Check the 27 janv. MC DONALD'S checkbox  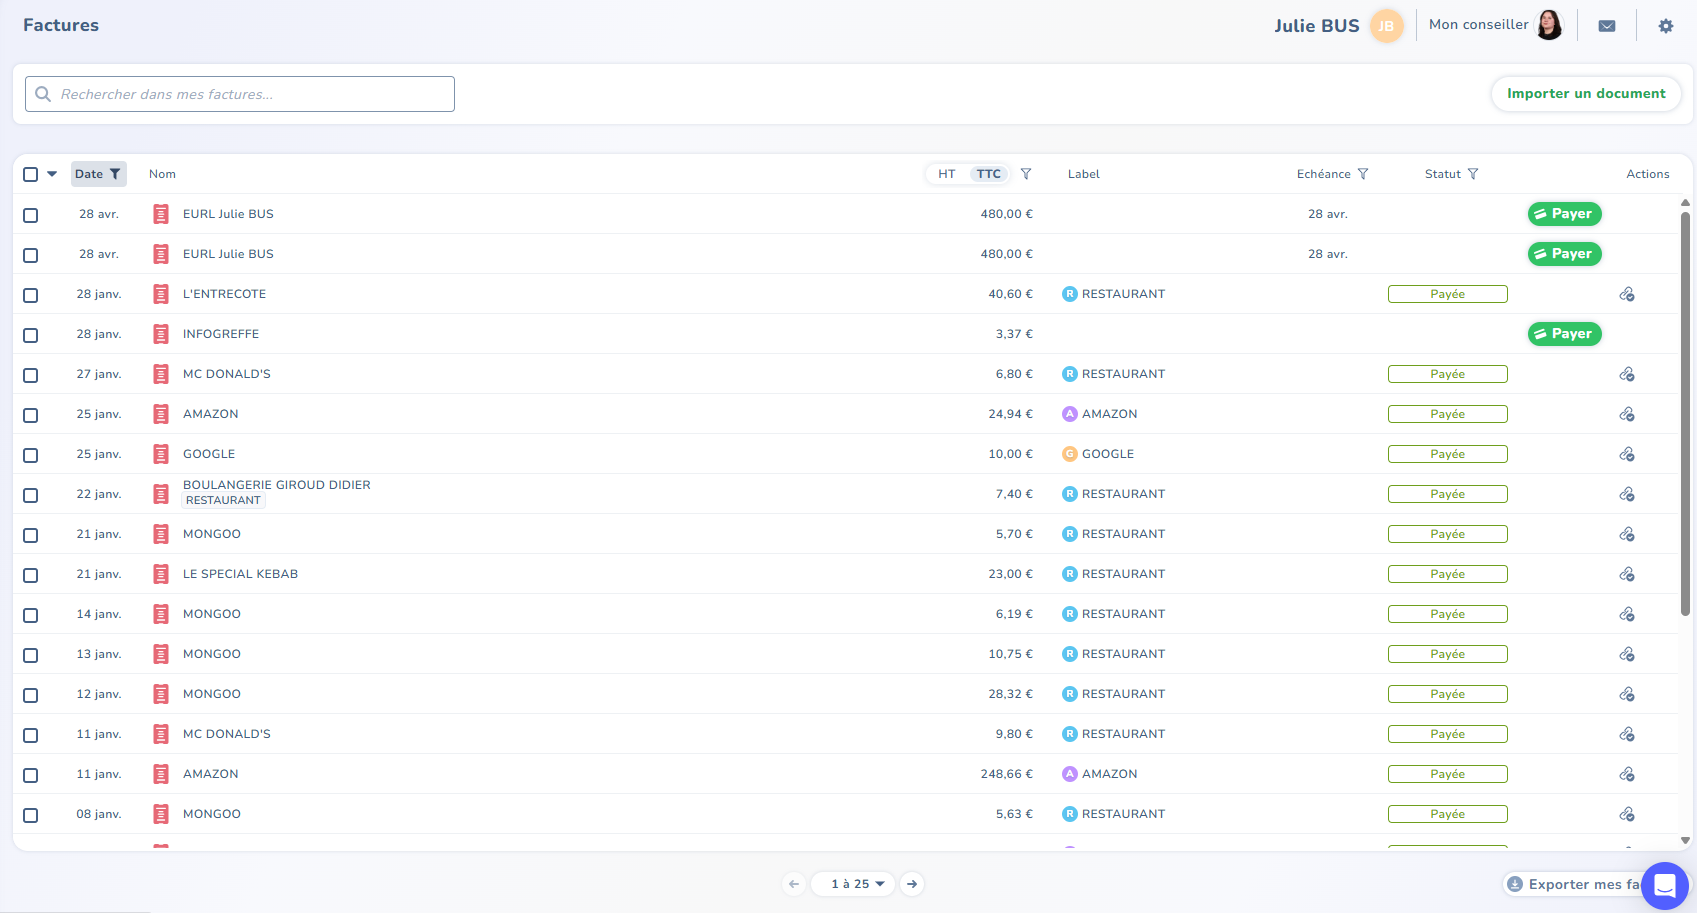coord(30,375)
